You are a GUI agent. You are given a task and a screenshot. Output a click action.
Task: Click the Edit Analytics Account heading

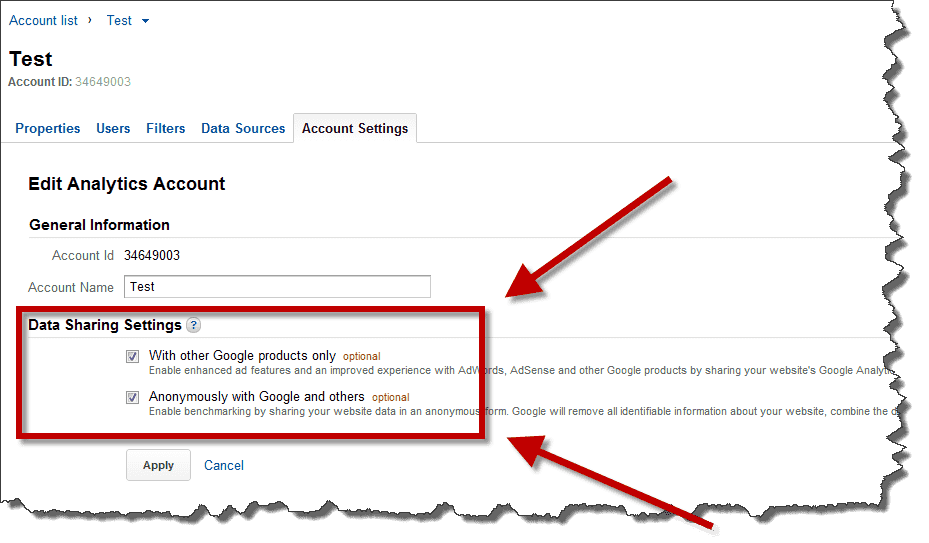point(127,184)
